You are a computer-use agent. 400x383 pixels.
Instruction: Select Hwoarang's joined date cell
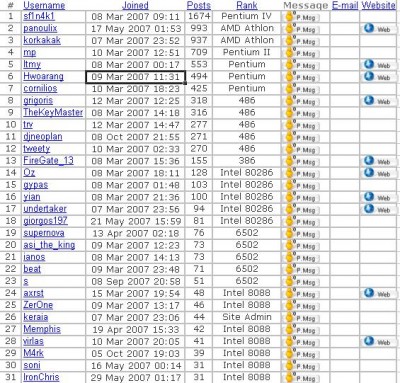[x=136, y=77]
